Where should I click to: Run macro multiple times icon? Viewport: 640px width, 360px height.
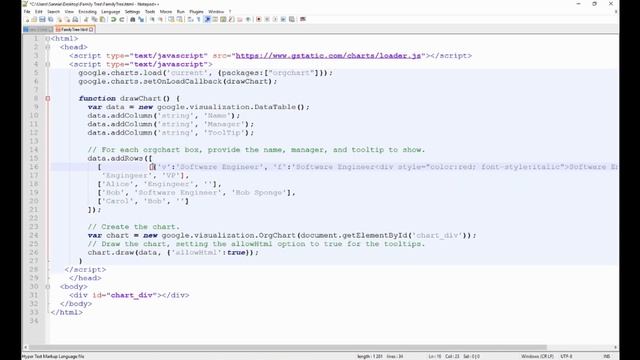coord(283,19)
